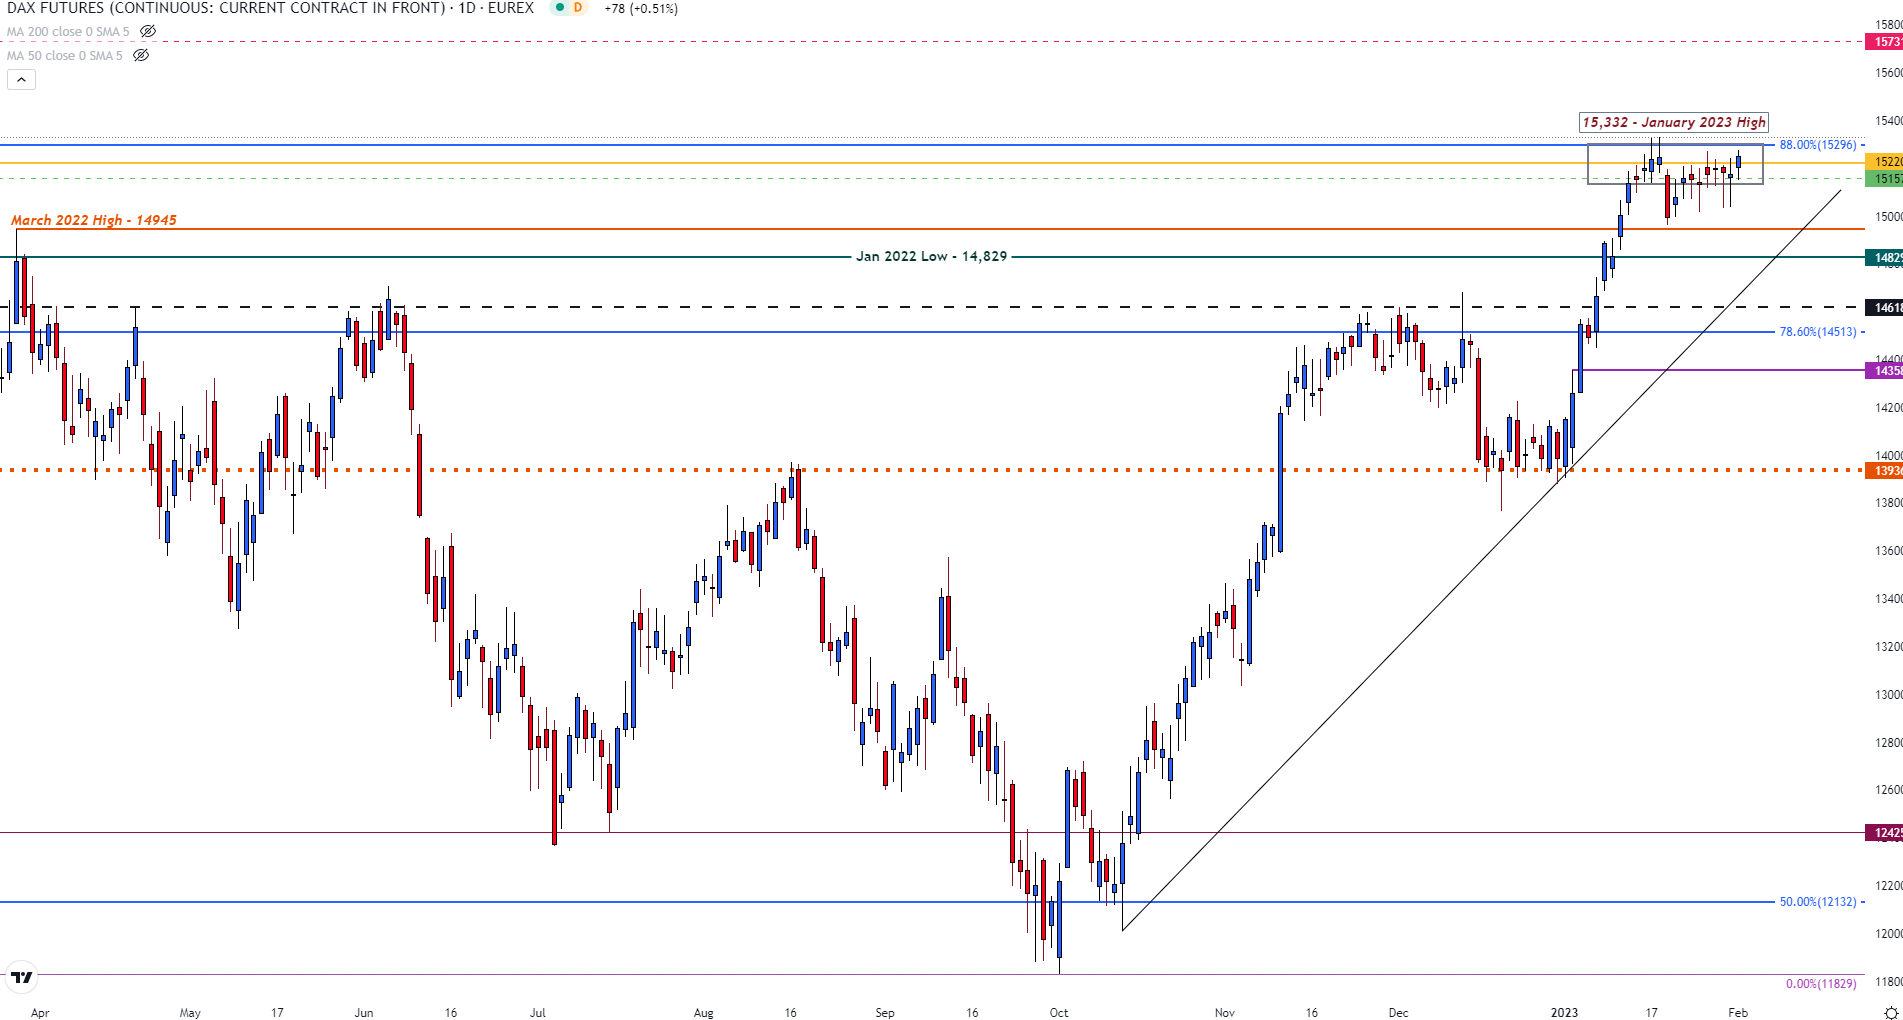Select the '15,332 - January 2023 High' annotation
Viewport: 1903px width, 1020px height.
pyautogui.click(x=1674, y=122)
